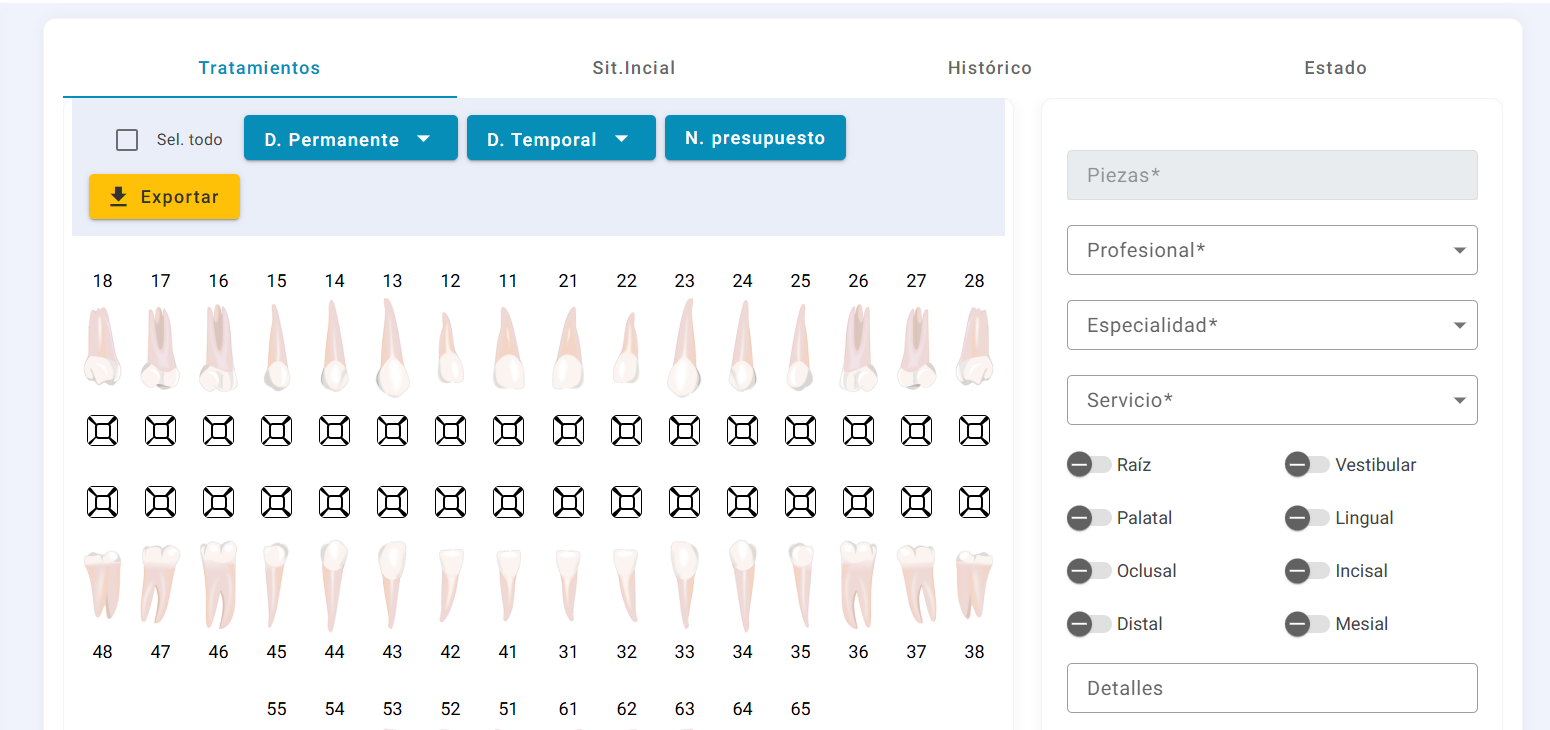Open the D. Permanente dropdown
Image resolution: width=1550 pixels, height=730 pixels.
point(351,138)
